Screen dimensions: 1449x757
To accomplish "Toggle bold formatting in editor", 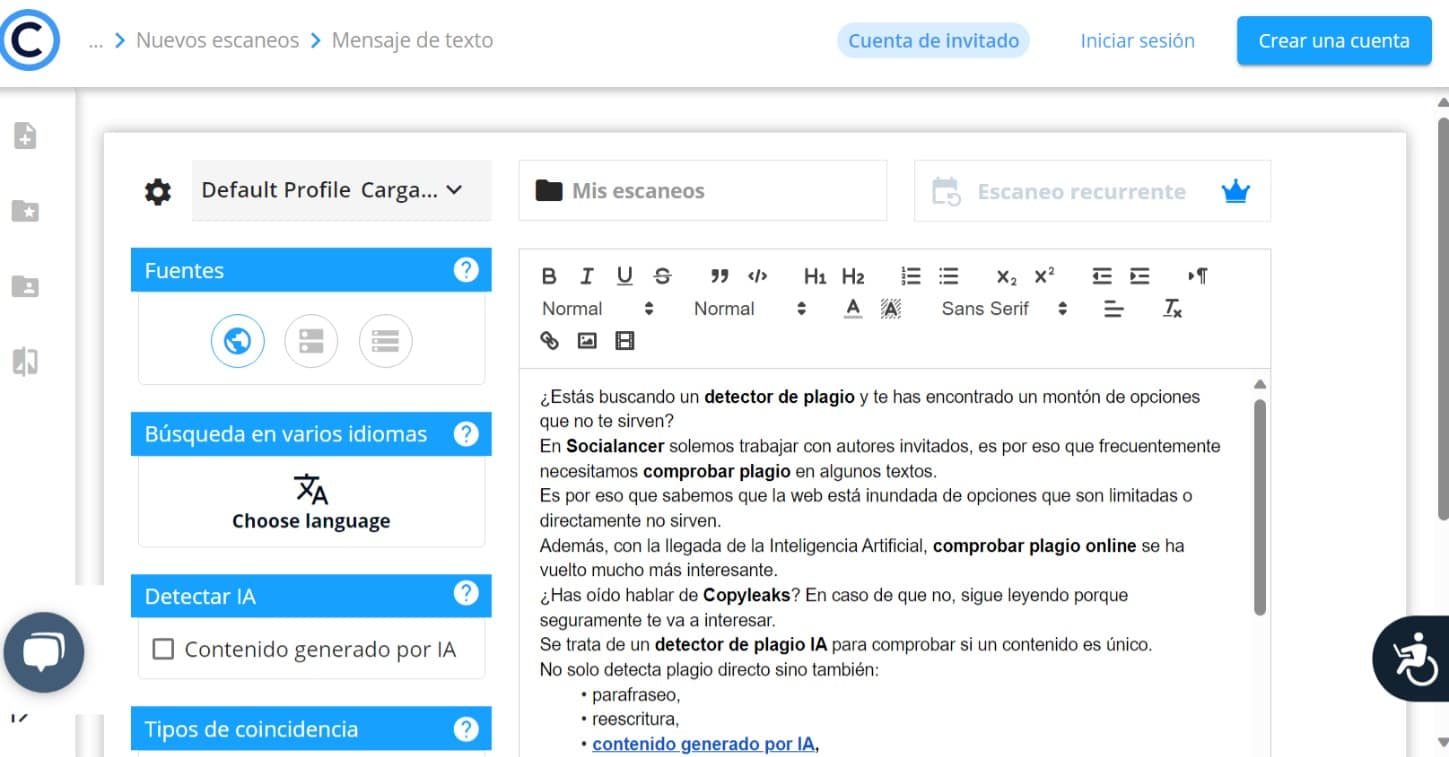I will tap(549, 276).
